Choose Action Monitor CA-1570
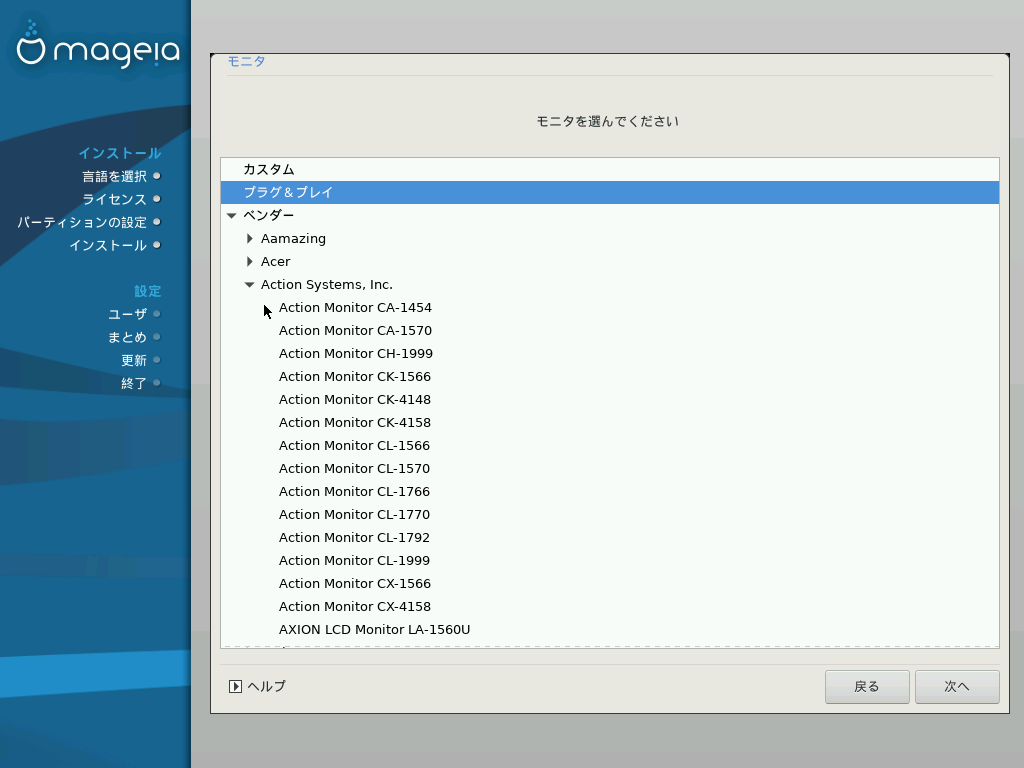The height and width of the screenshot is (768, 1024). [355, 330]
